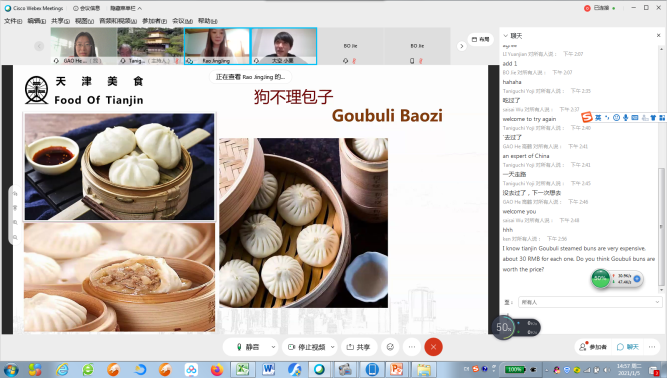
Task: Click the 共享 share button
Action: [358, 347]
